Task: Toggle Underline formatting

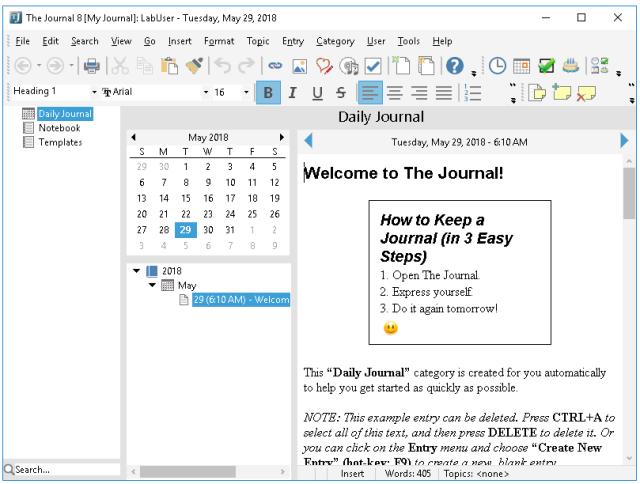Action: coord(317,93)
